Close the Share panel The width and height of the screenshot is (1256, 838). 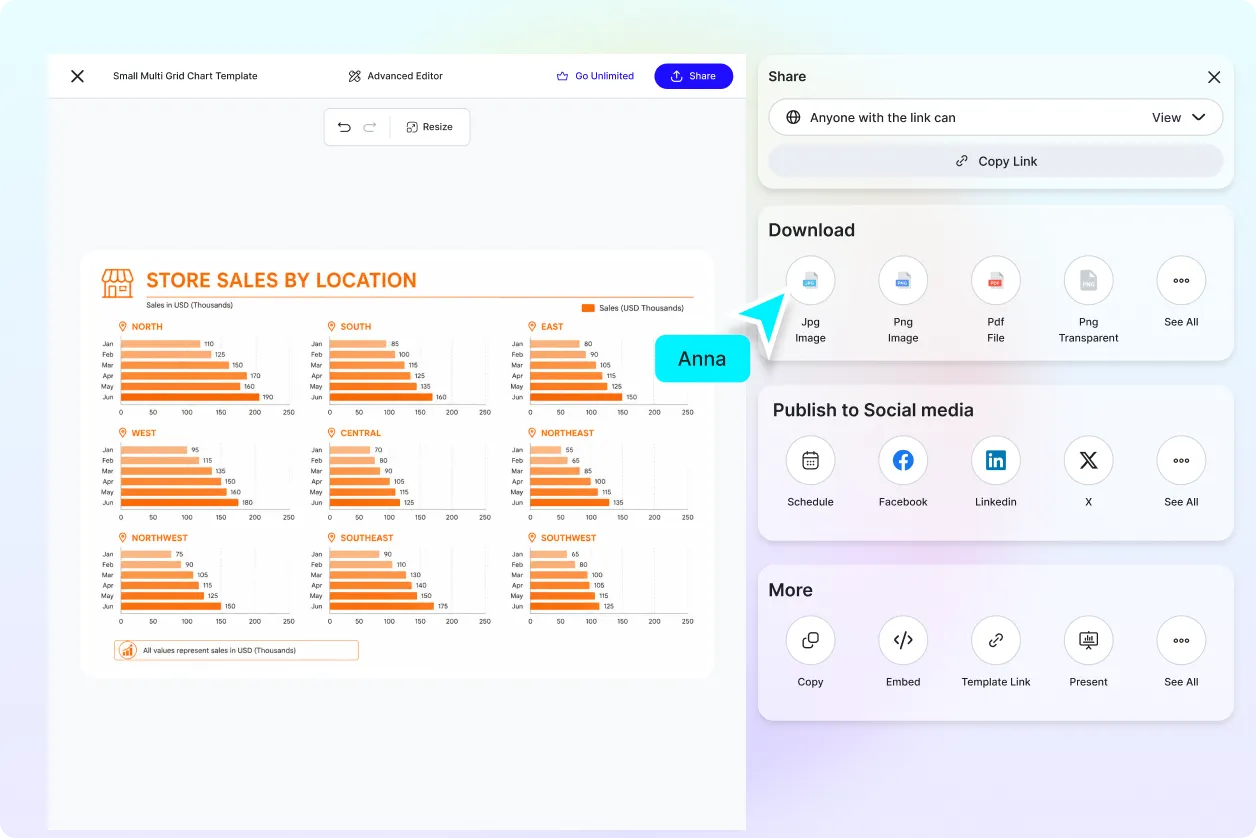pos(1214,77)
